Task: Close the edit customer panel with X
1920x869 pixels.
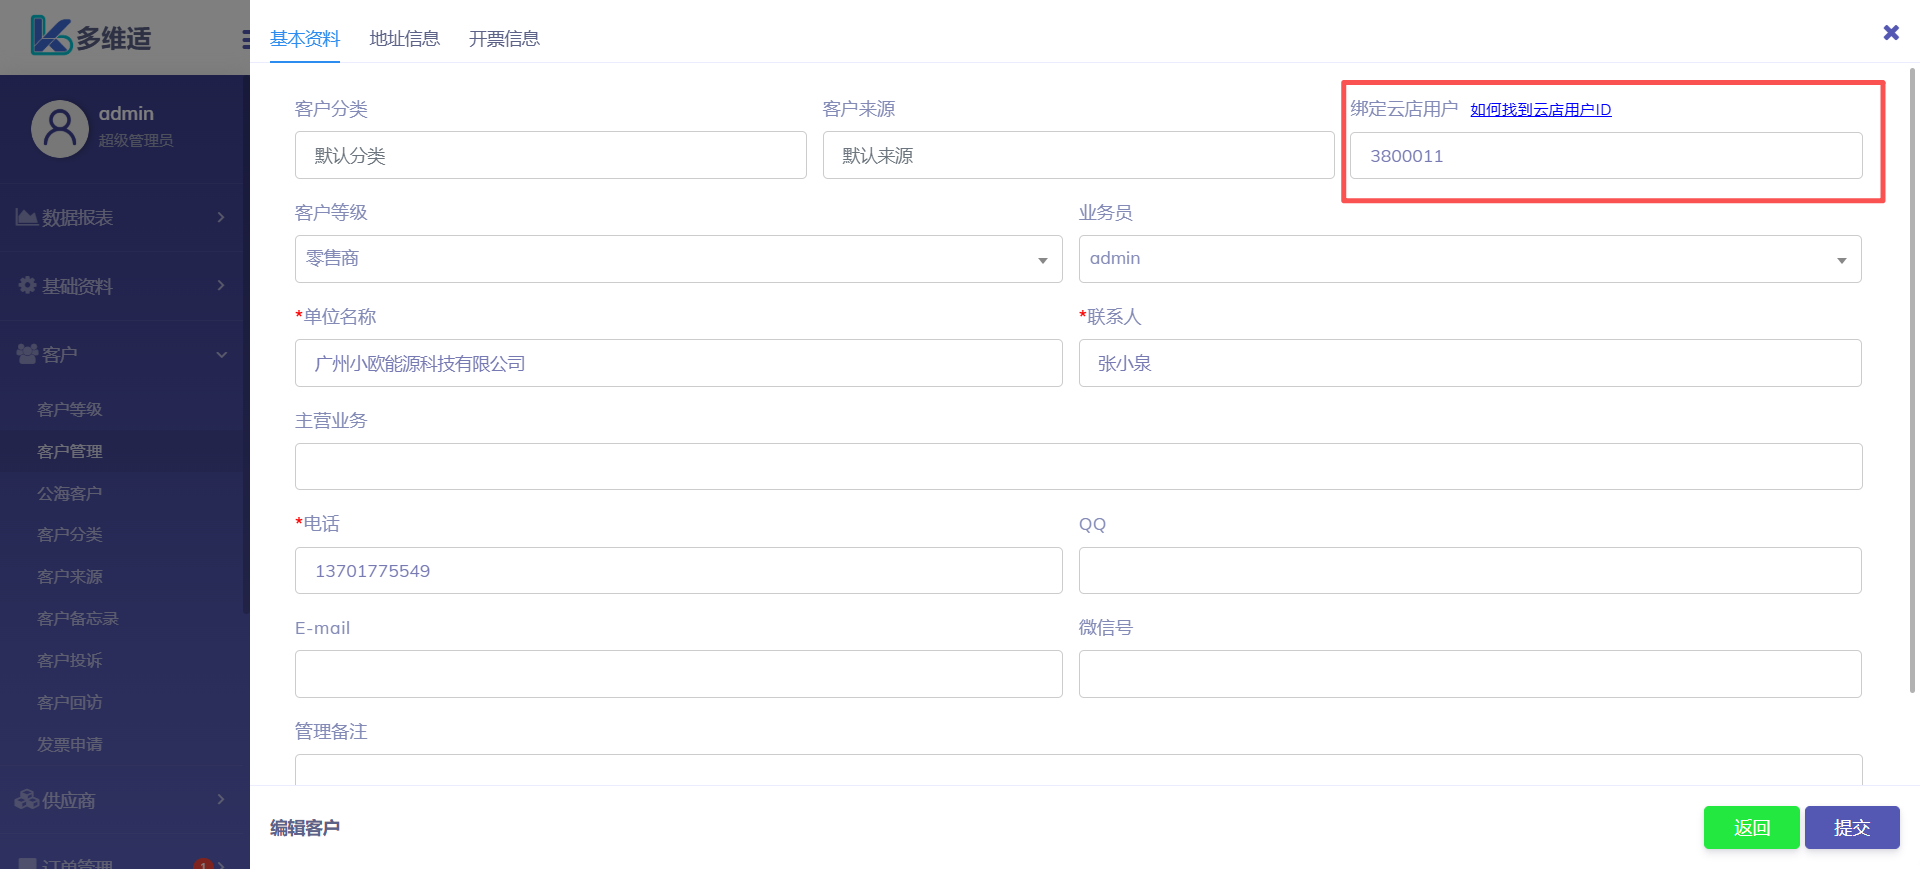Action: tap(1890, 33)
